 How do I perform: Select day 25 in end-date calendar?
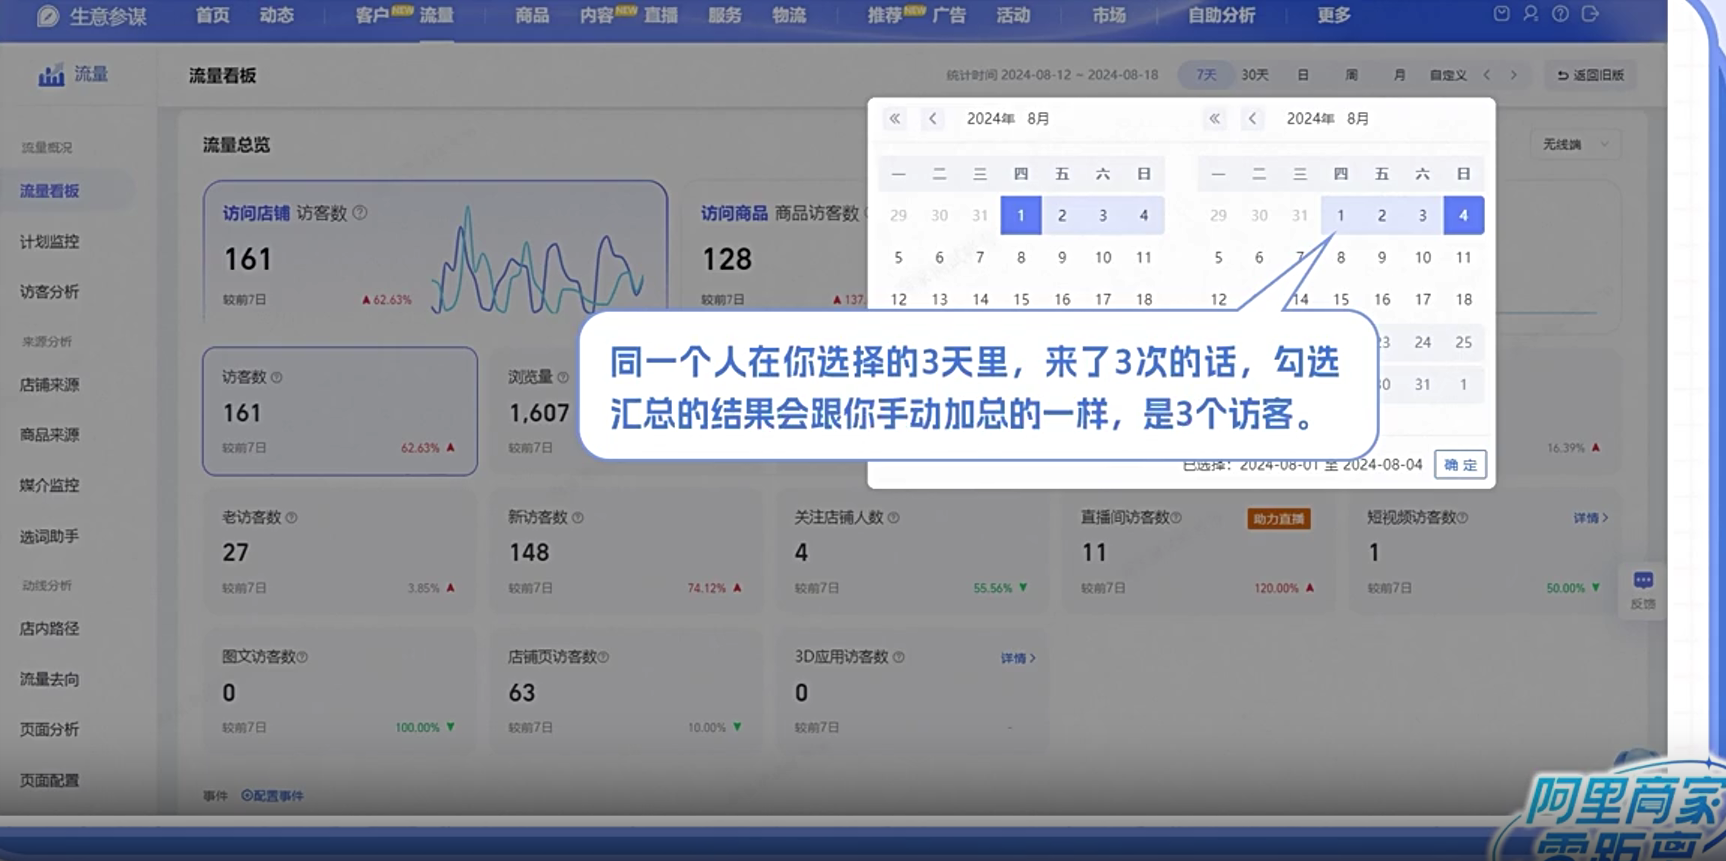tap(1463, 342)
